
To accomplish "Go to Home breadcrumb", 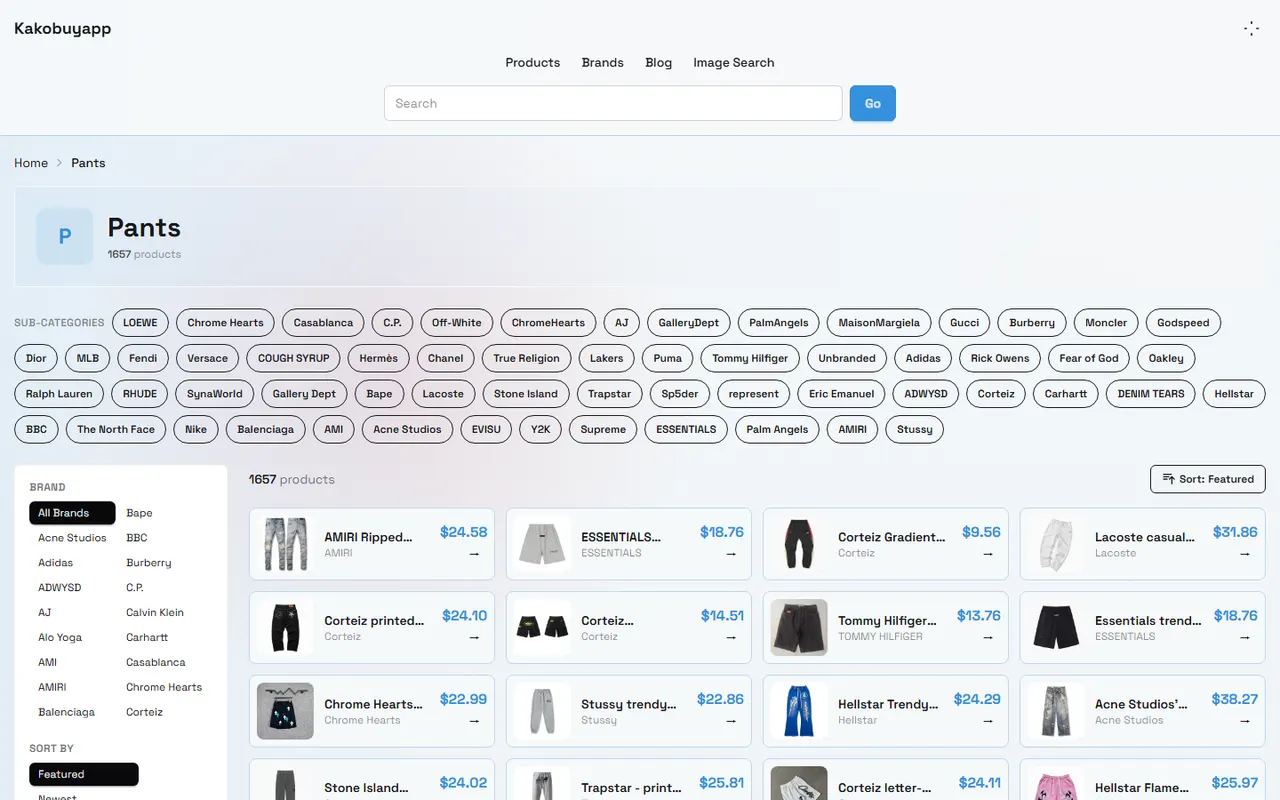I will coord(31,163).
